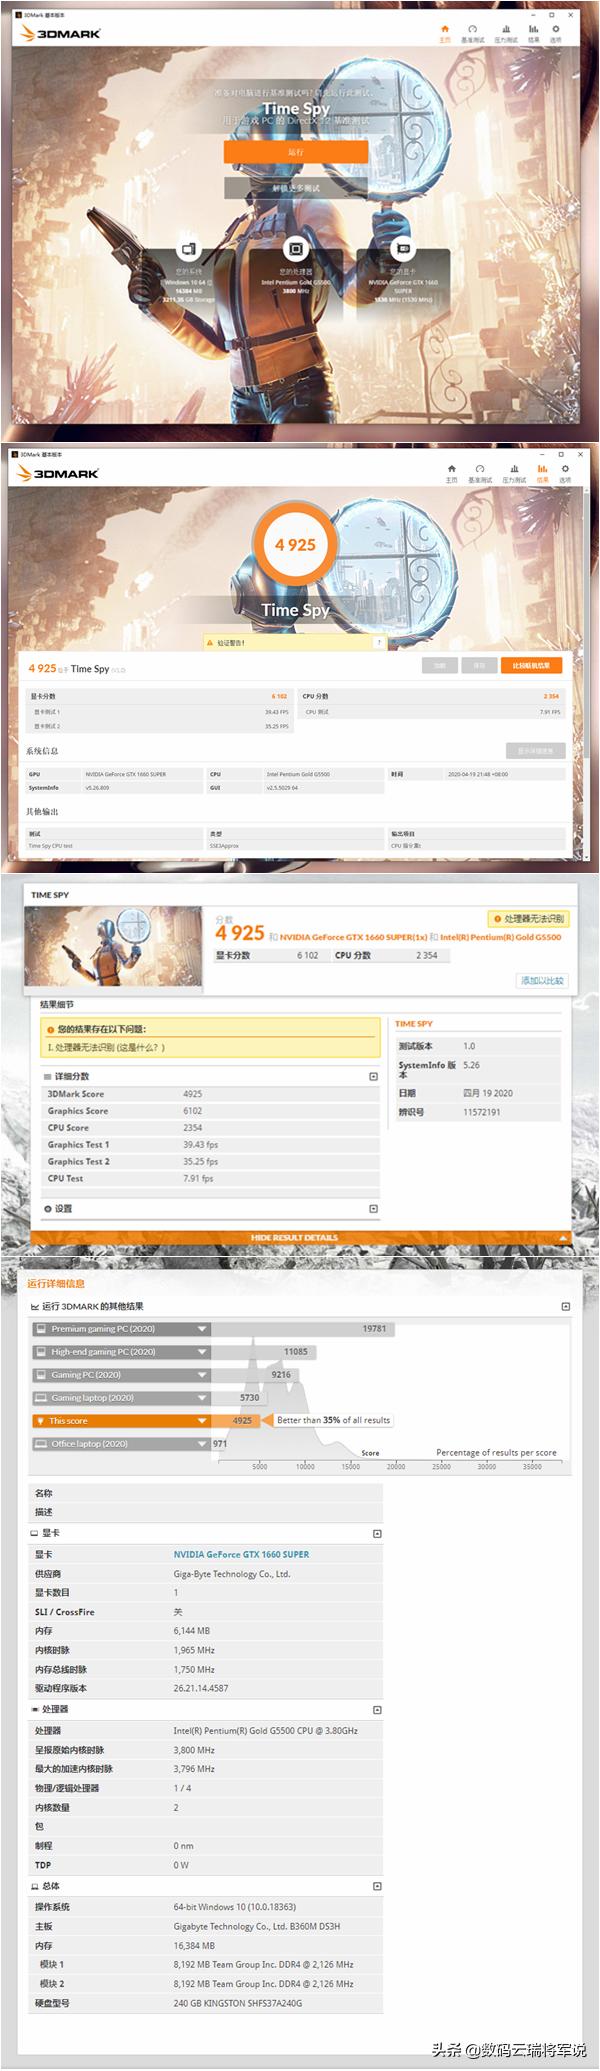Click the Time Spy artwork thumbnail on result page
Viewport: 600px width, 2071px height.
pos(114,947)
